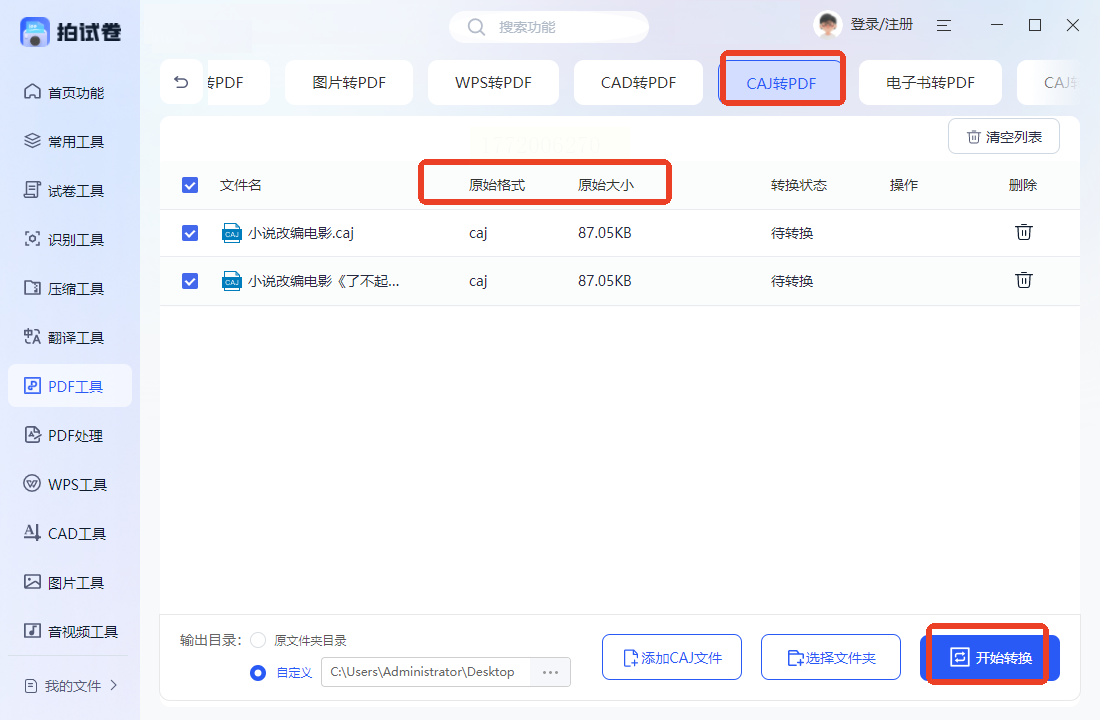Switch to the 电子书转PDF tab
Image resolution: width=1100 pixels, height=720 pixels.
click(x=930, y=83)
